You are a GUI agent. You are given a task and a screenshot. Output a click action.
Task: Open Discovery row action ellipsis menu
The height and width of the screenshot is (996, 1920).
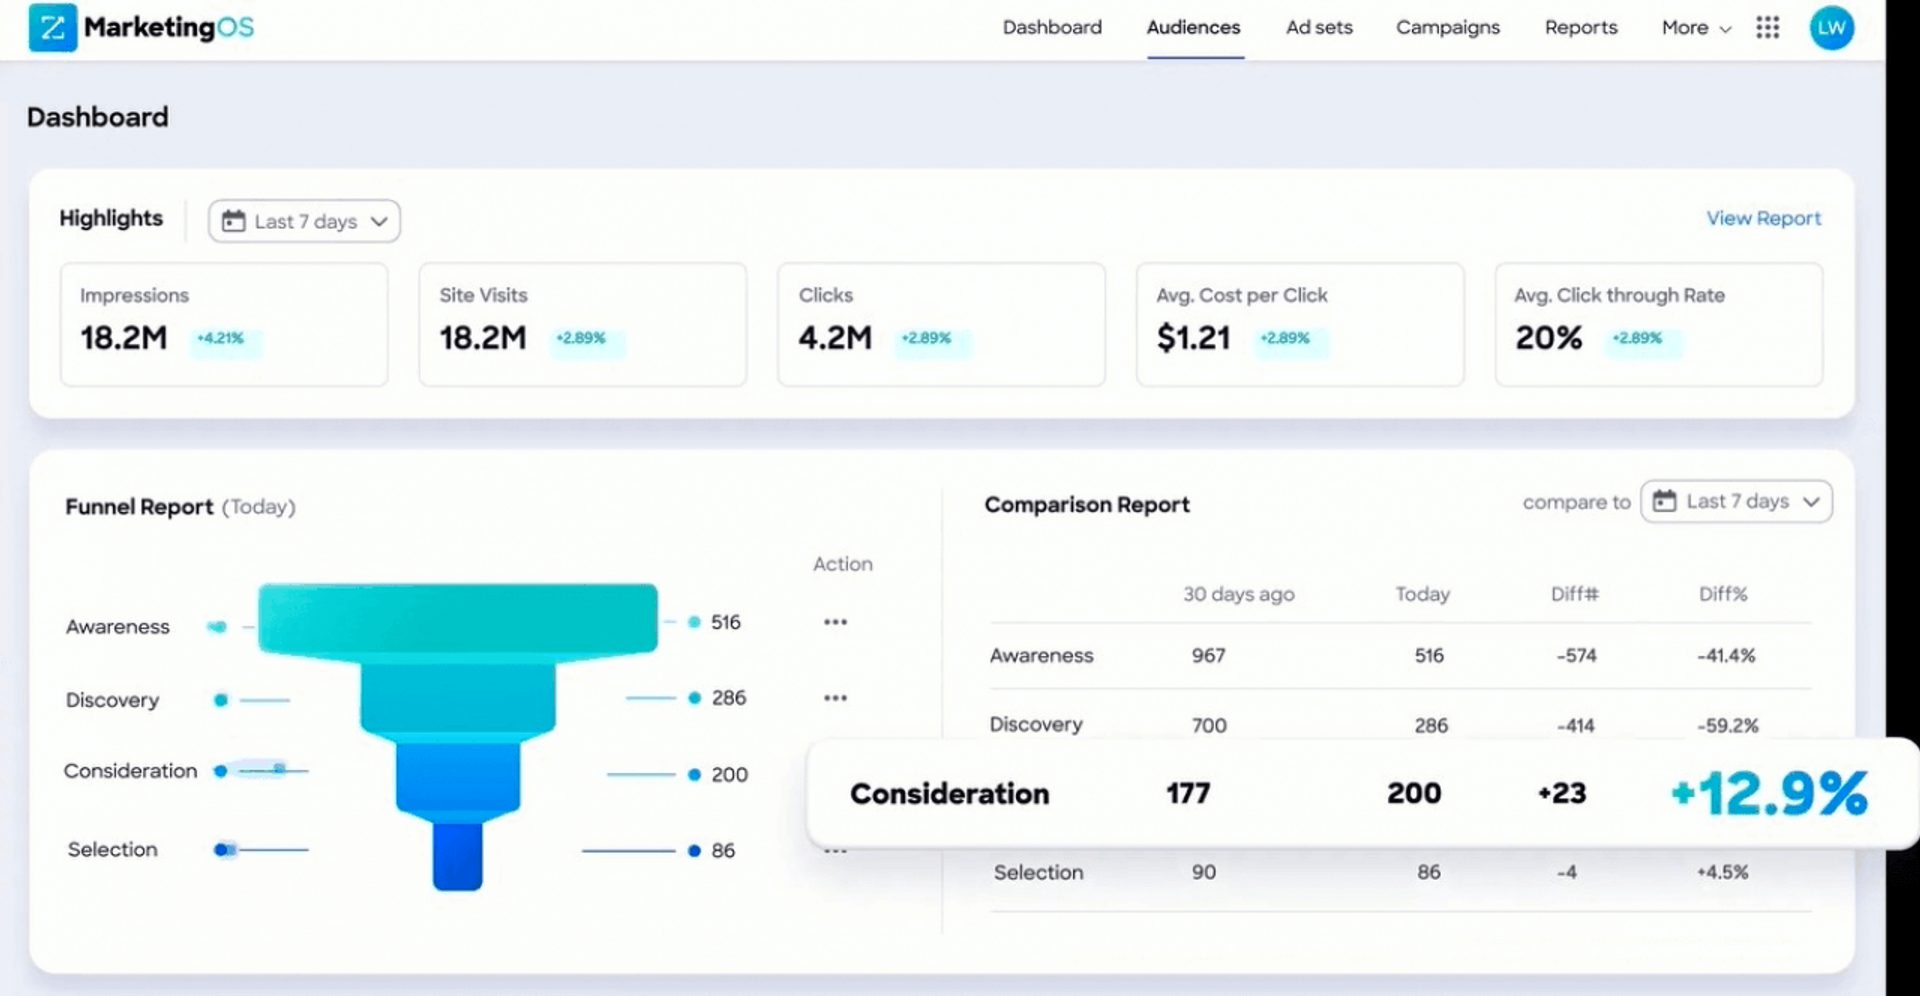point(835,698)
